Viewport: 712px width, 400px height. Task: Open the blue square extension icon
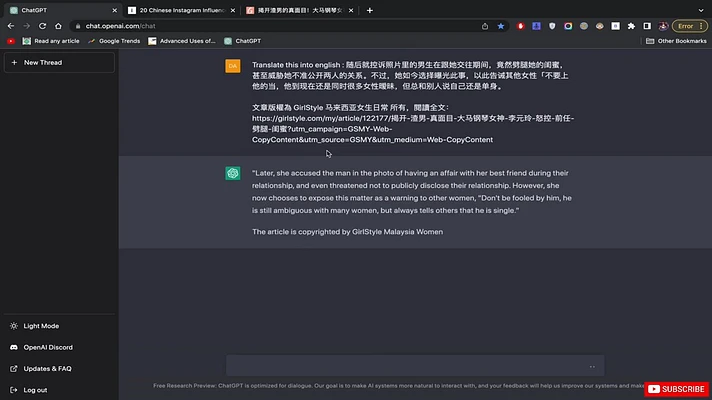(536, 26)
